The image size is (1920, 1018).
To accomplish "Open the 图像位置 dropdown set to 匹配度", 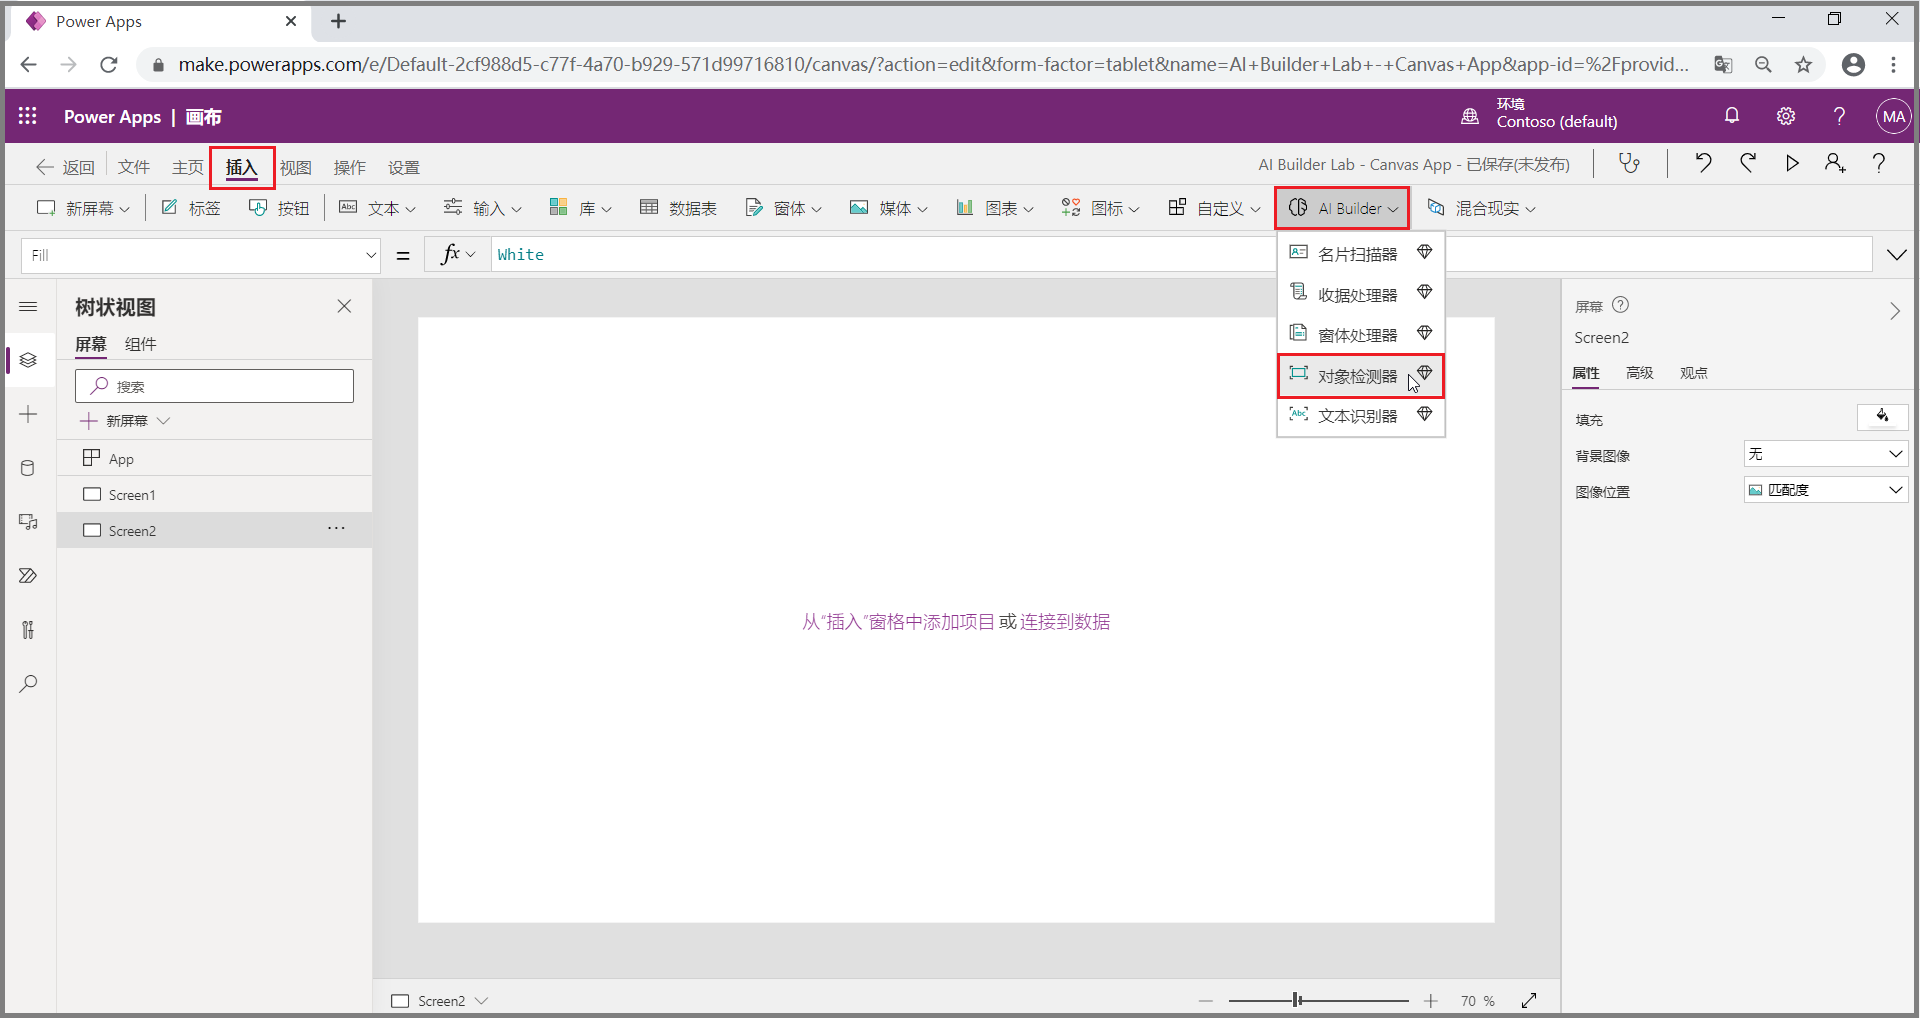I will click(x=1826, y=490).
